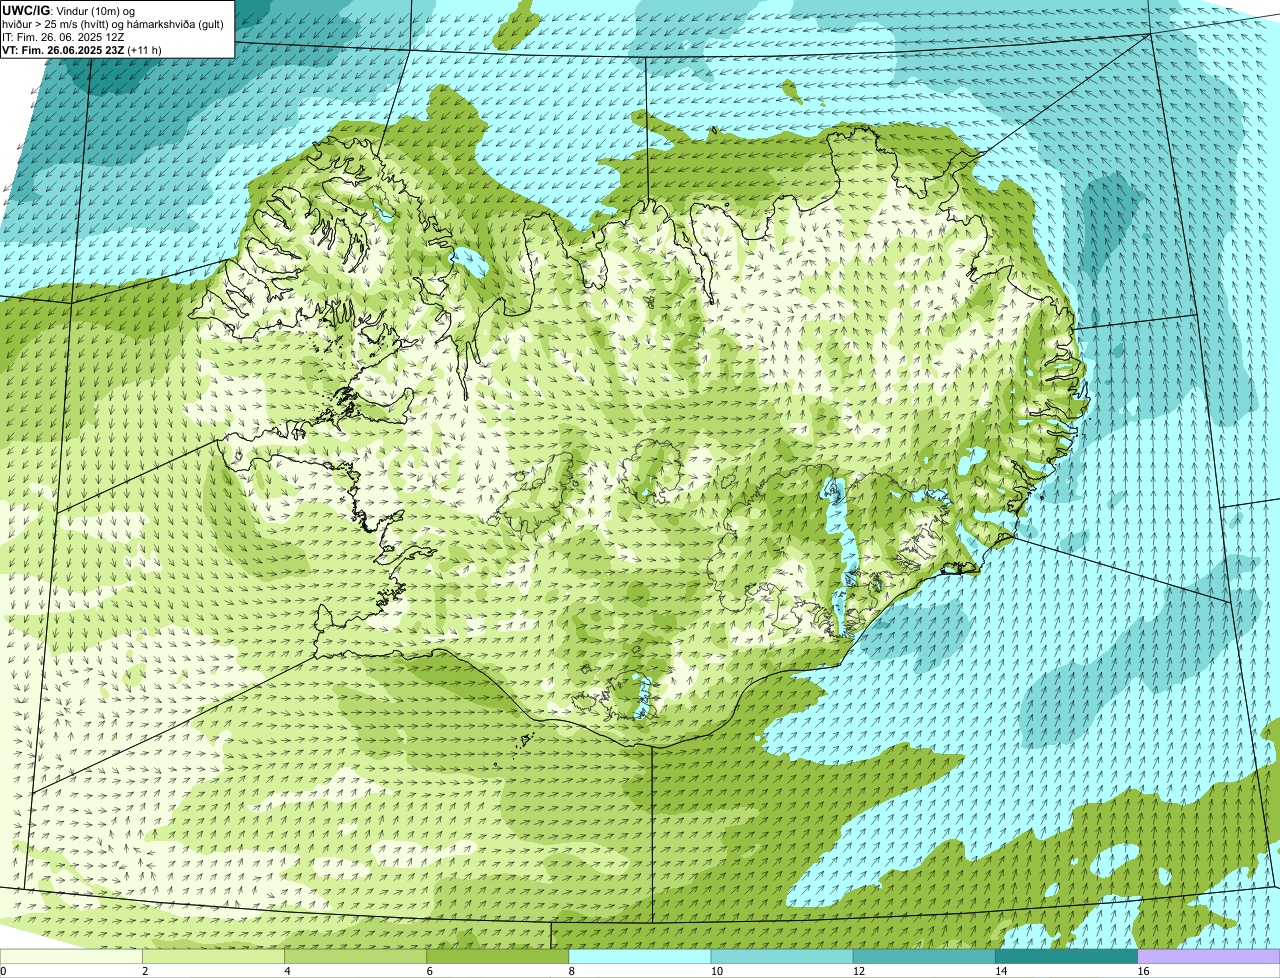The width and height of the screenshot is (1280, 978).
Task: Click the cream 0–2 legend color swatch
Action: point(71,956)
